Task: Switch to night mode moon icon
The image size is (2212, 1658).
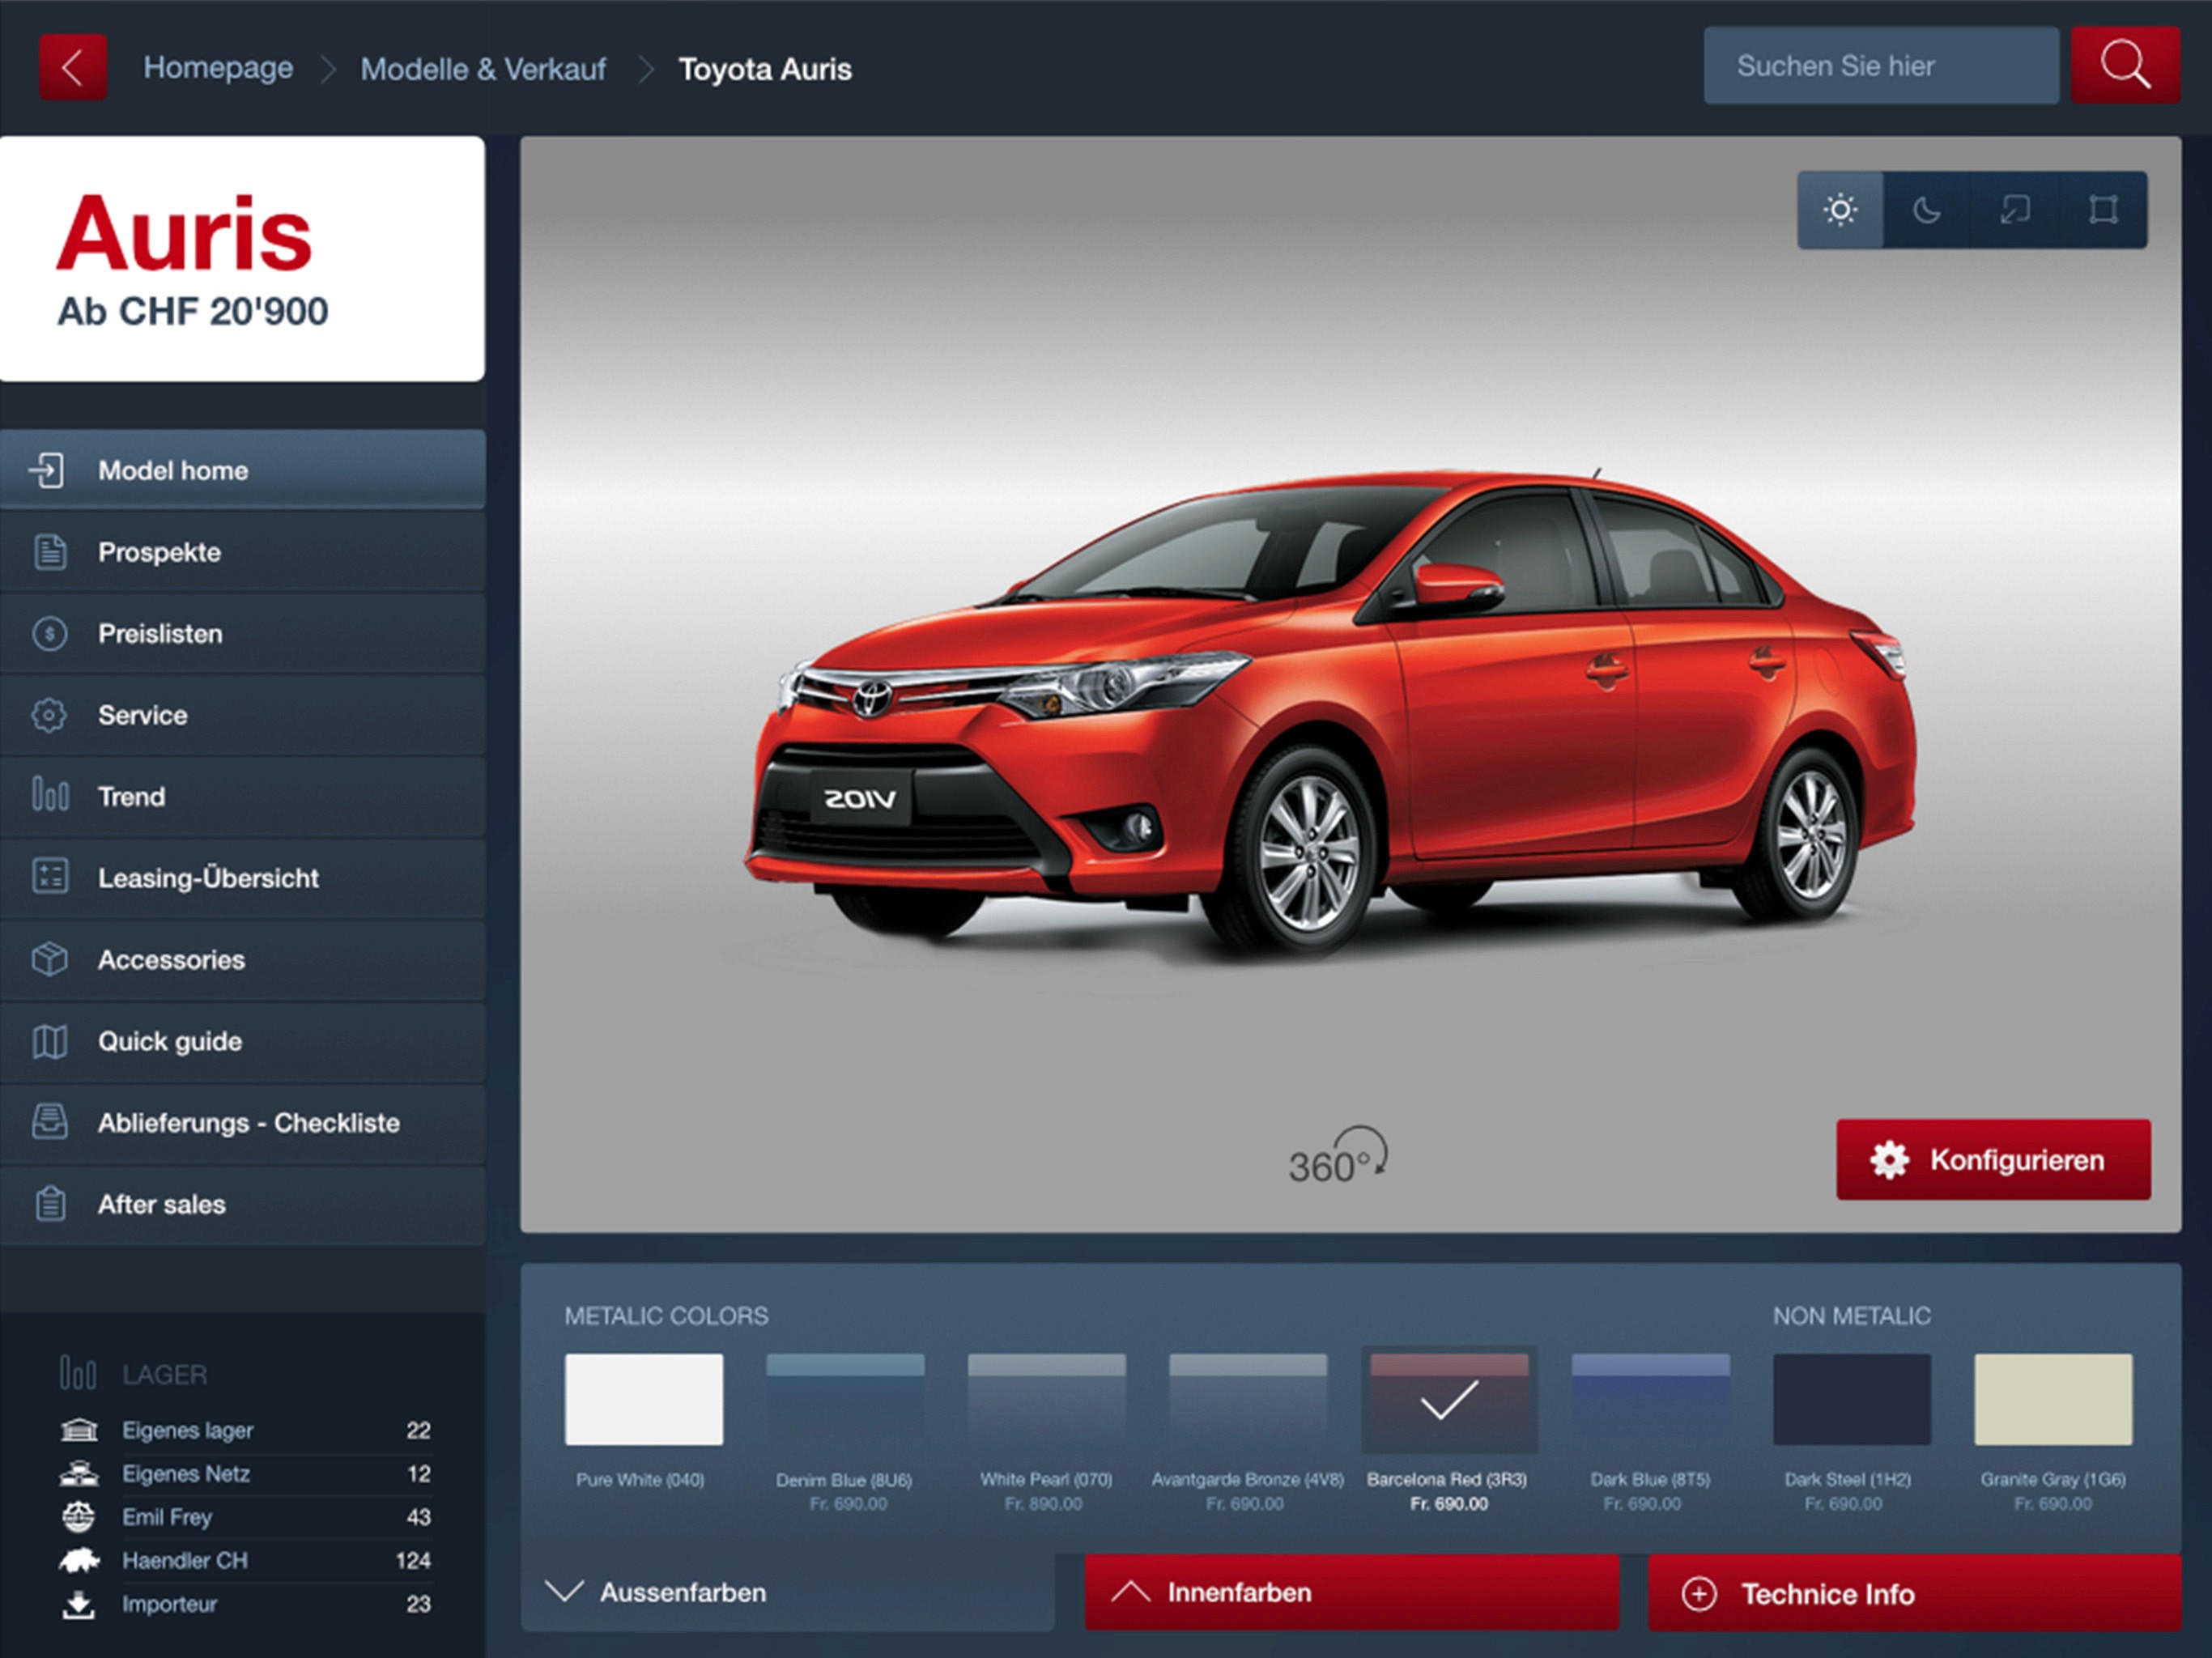Action: pos(1927,210)
